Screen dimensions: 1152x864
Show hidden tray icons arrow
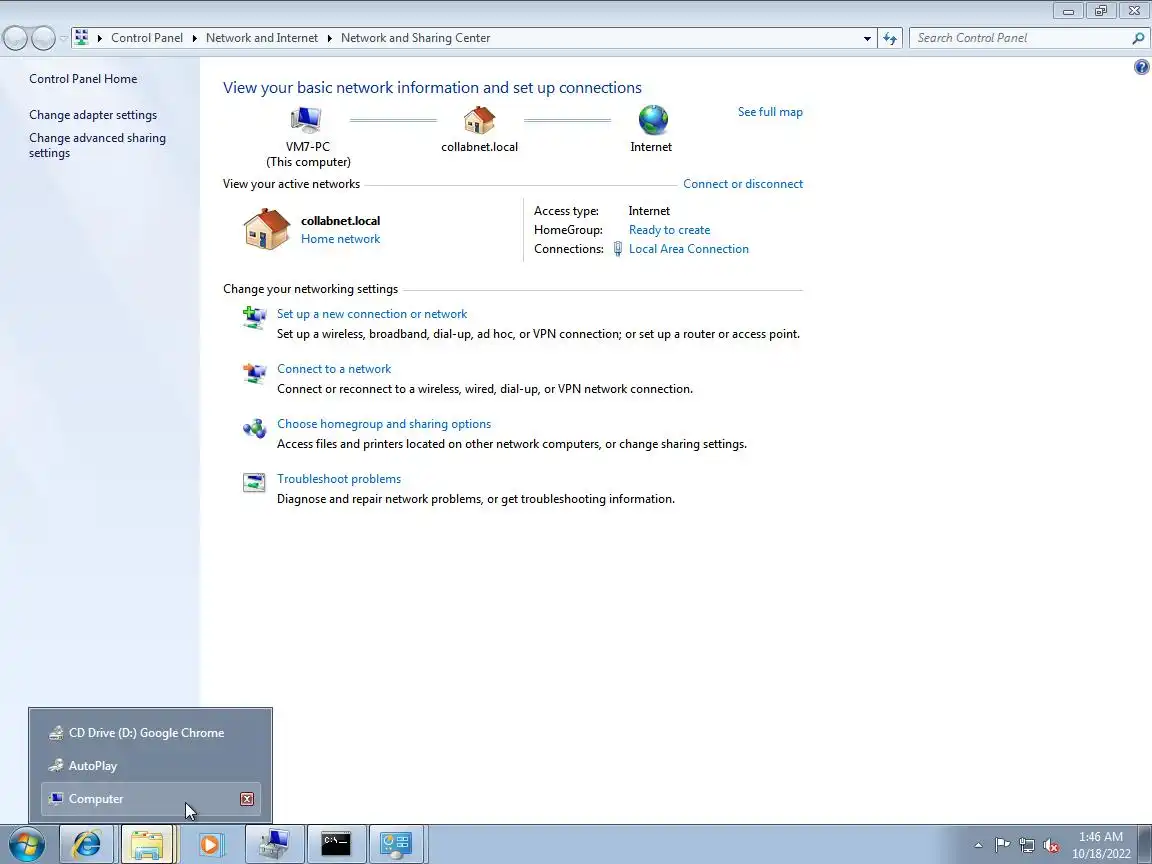[978, 845]
